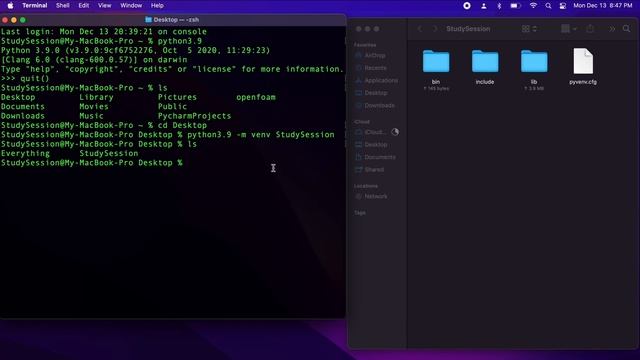Go forward in Finder window

tap(435, 29)
